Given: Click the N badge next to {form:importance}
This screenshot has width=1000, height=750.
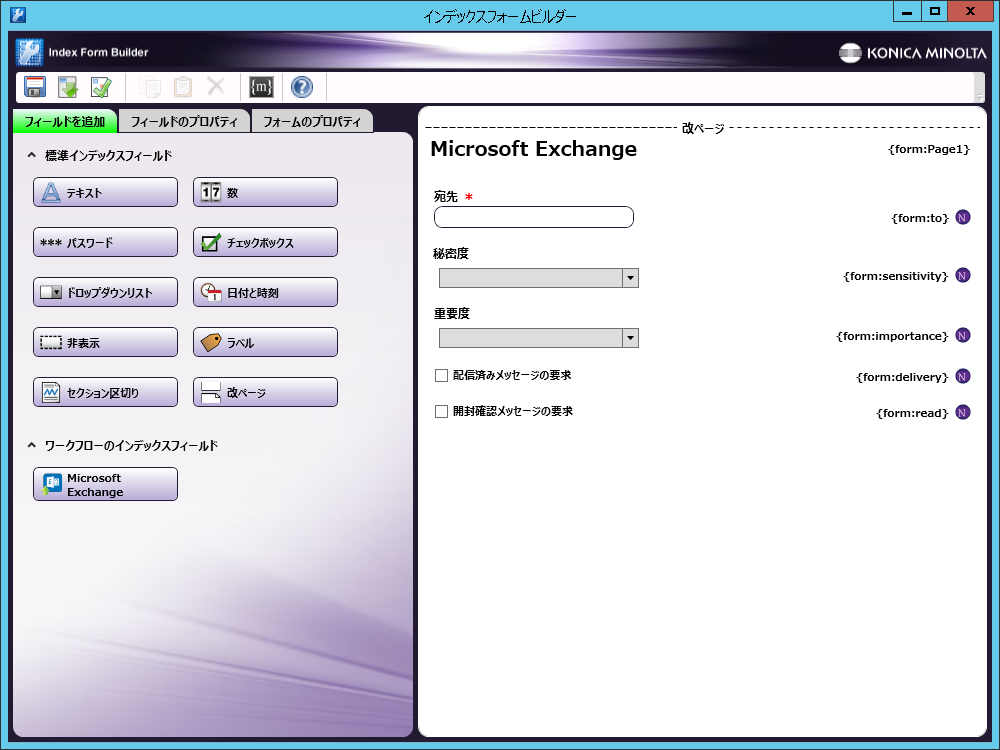Looking at the screenshot, I should (x=963, y=335).
